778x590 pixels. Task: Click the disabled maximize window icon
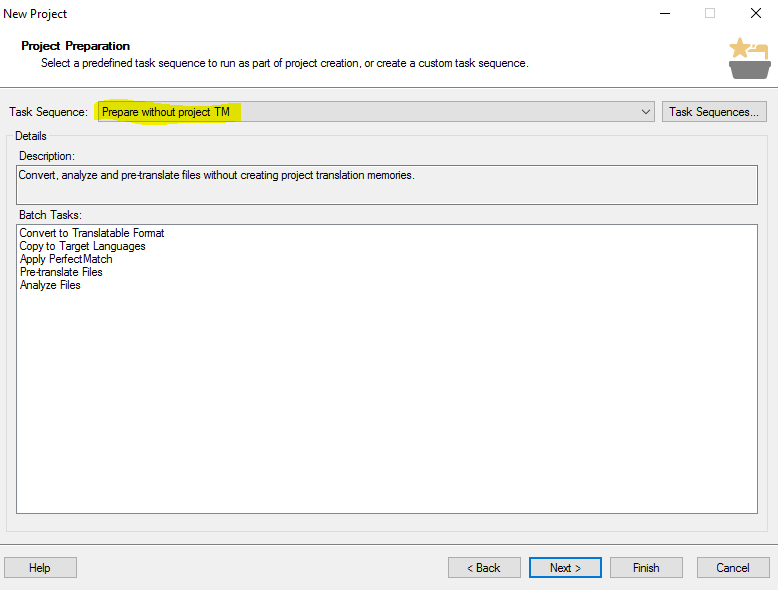[710, 13]
